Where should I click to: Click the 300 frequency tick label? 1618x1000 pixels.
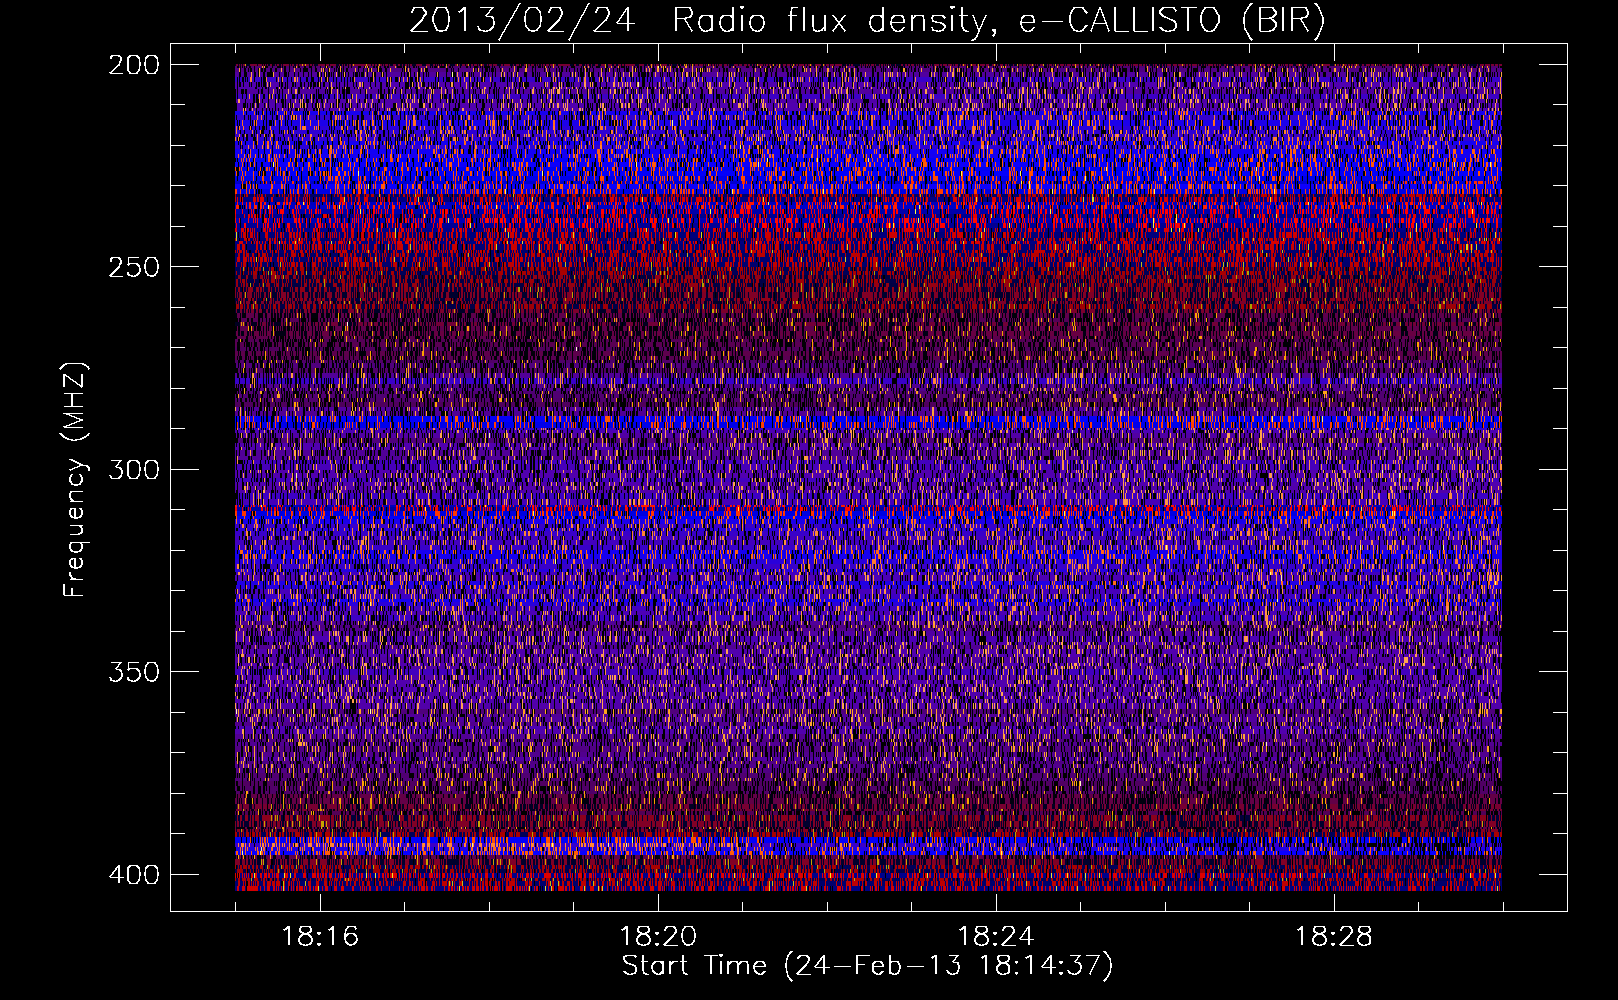[x=133, y=469]
